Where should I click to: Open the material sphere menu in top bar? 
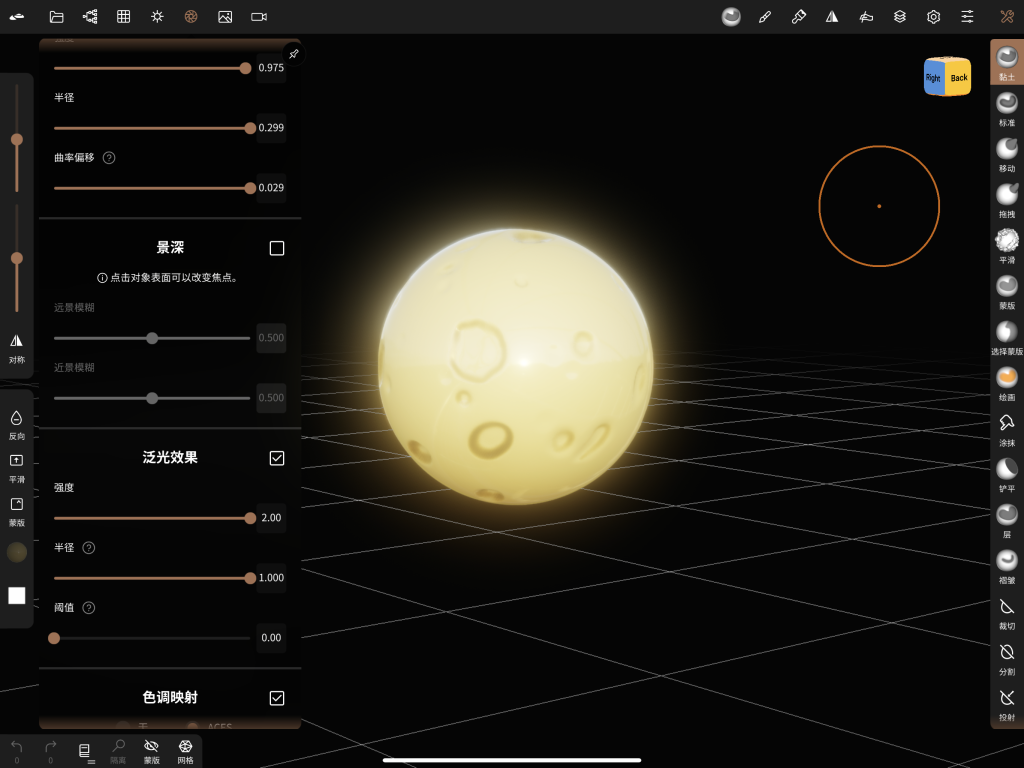coord(731,17)
